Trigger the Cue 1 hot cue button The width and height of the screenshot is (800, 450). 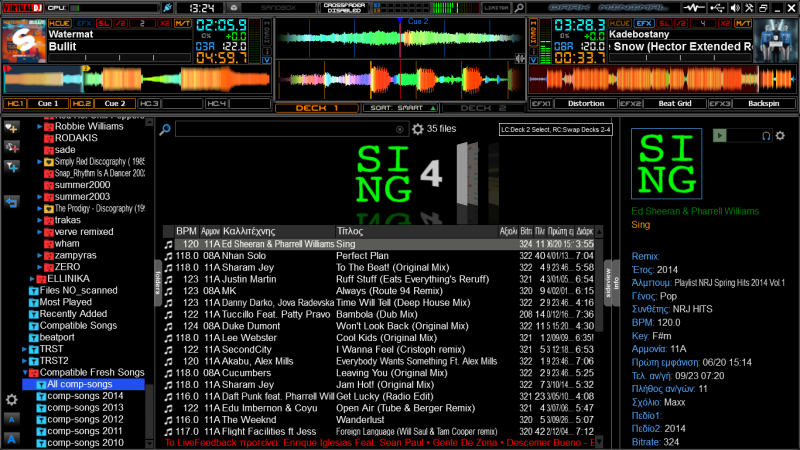tap(47, 103)
